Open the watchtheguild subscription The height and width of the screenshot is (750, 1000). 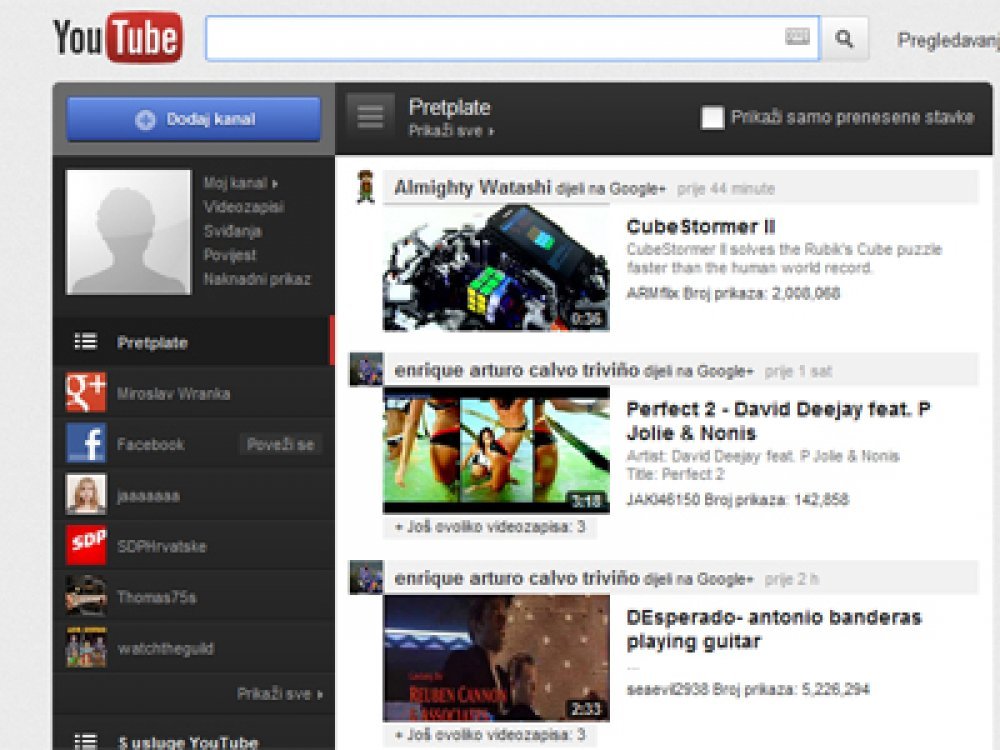click(193, 649)
